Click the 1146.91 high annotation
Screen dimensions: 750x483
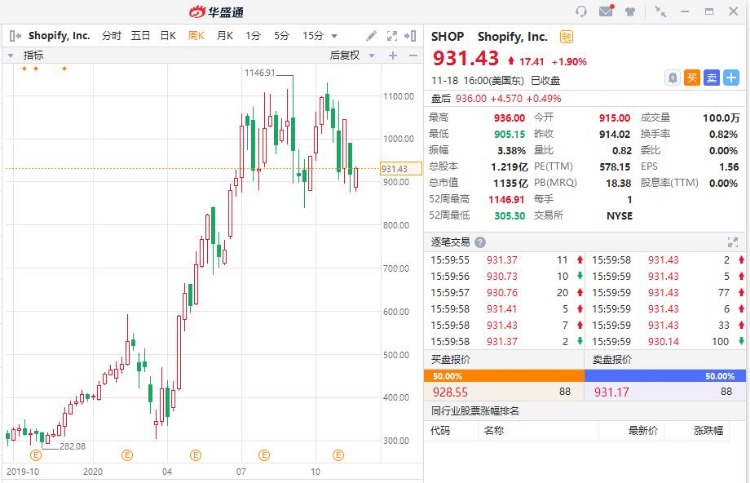click(260, 73)
